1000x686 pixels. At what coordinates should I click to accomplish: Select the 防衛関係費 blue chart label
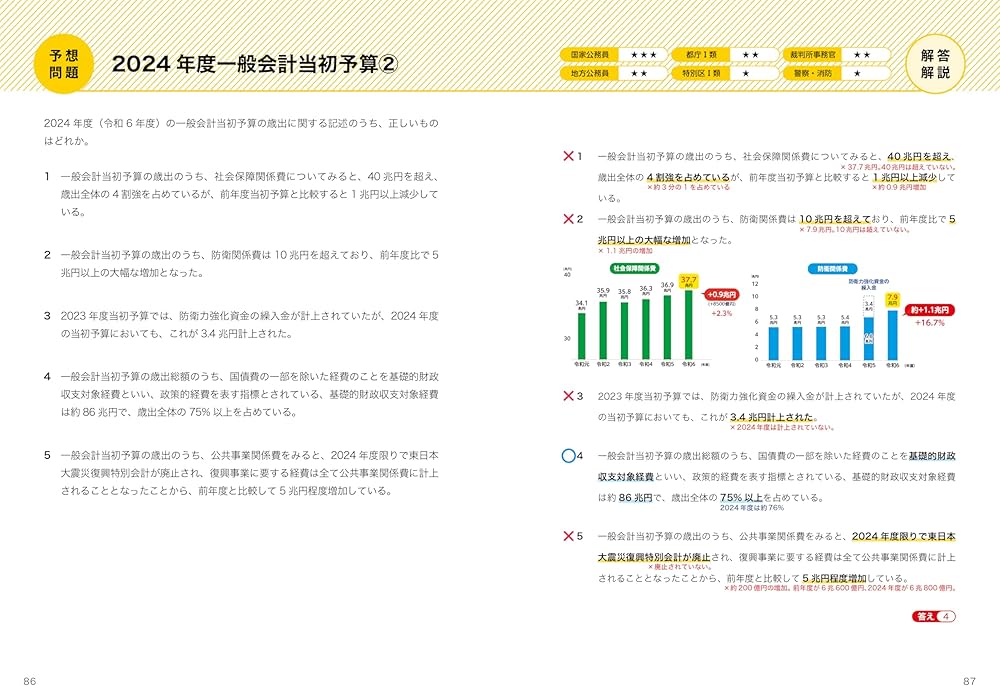pyautogui.click(x=831, y=266)
